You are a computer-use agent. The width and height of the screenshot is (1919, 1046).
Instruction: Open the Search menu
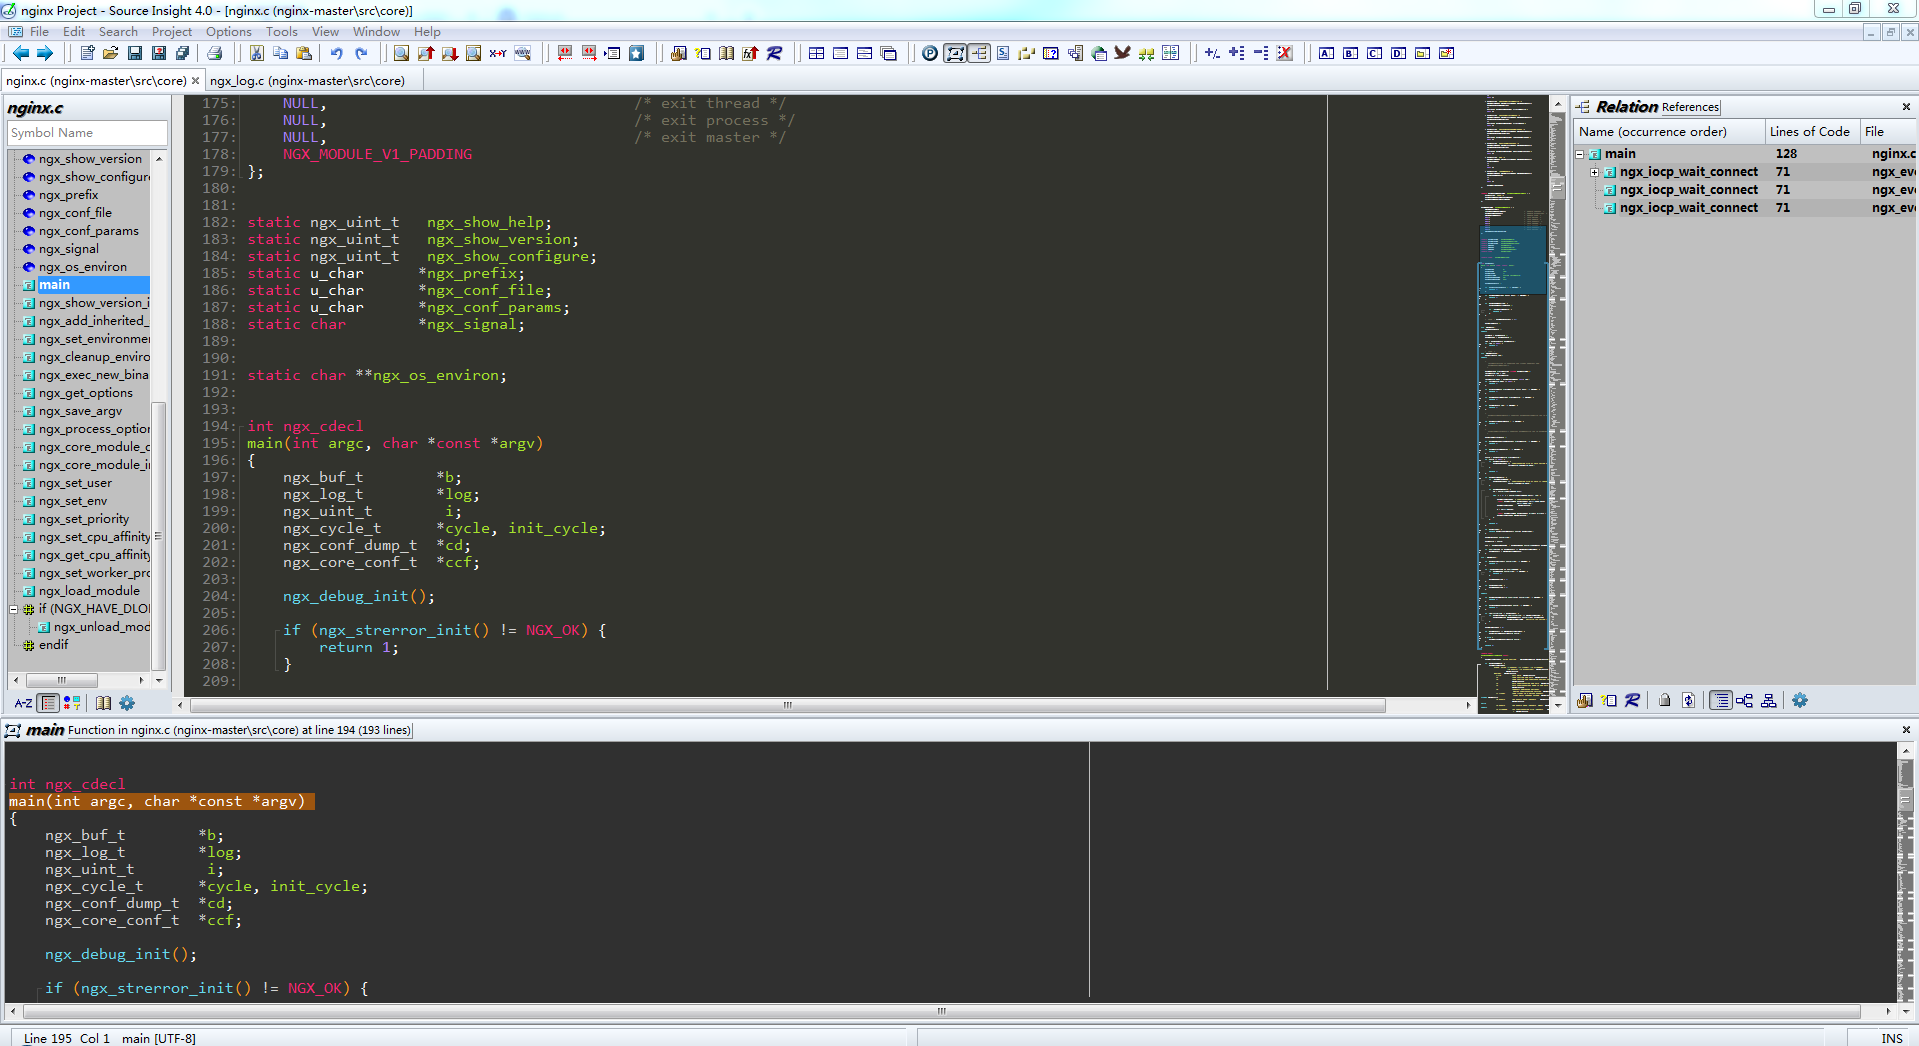coord(118,32)
